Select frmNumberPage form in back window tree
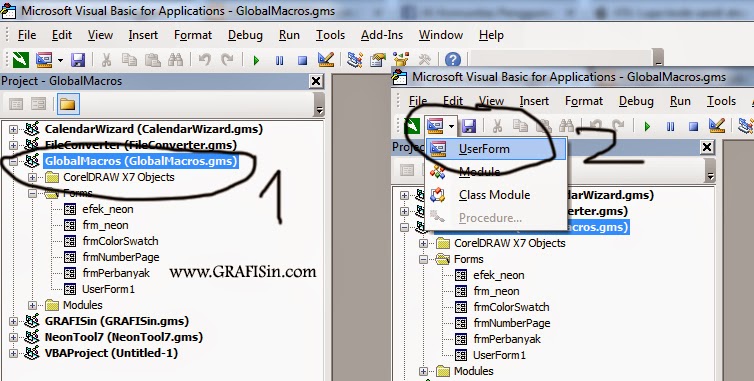Viewport: 754px width, 381px height. 121,257
